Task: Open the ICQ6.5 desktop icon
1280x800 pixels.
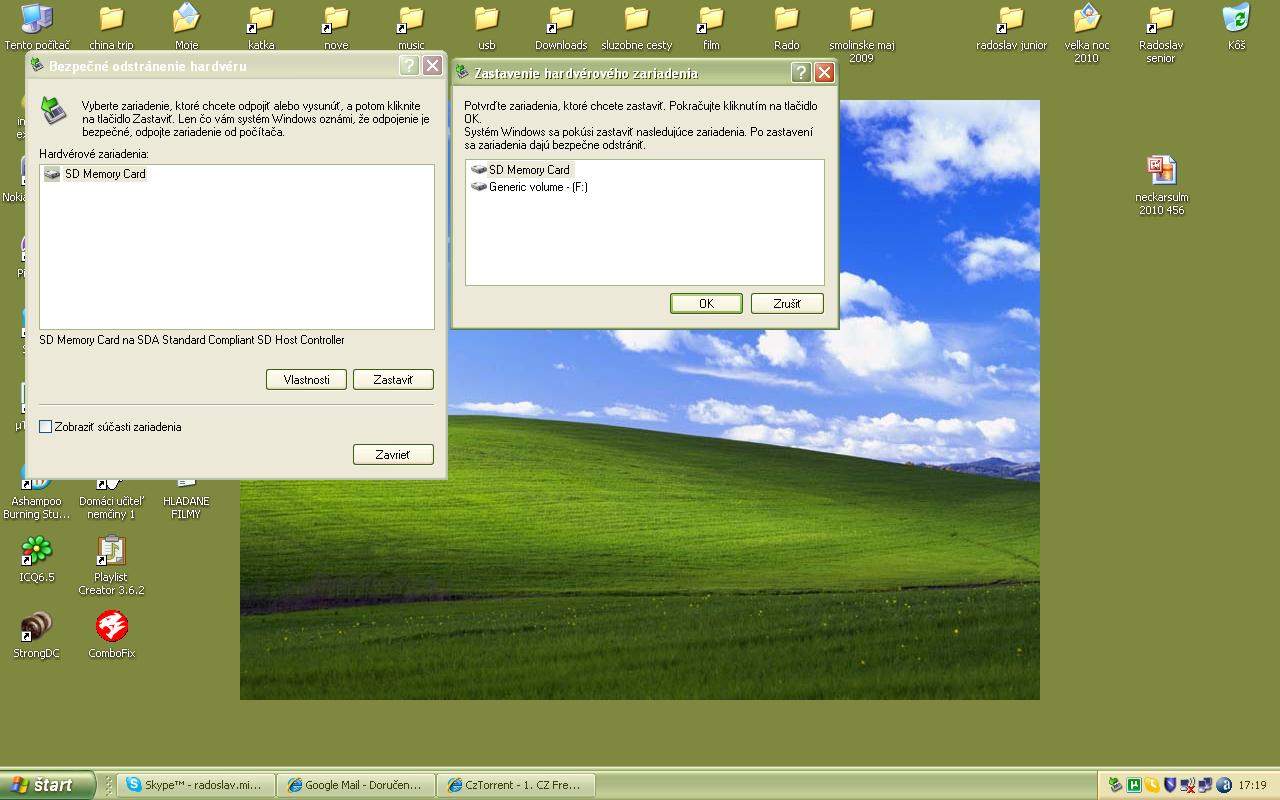Action: [36, 552]
